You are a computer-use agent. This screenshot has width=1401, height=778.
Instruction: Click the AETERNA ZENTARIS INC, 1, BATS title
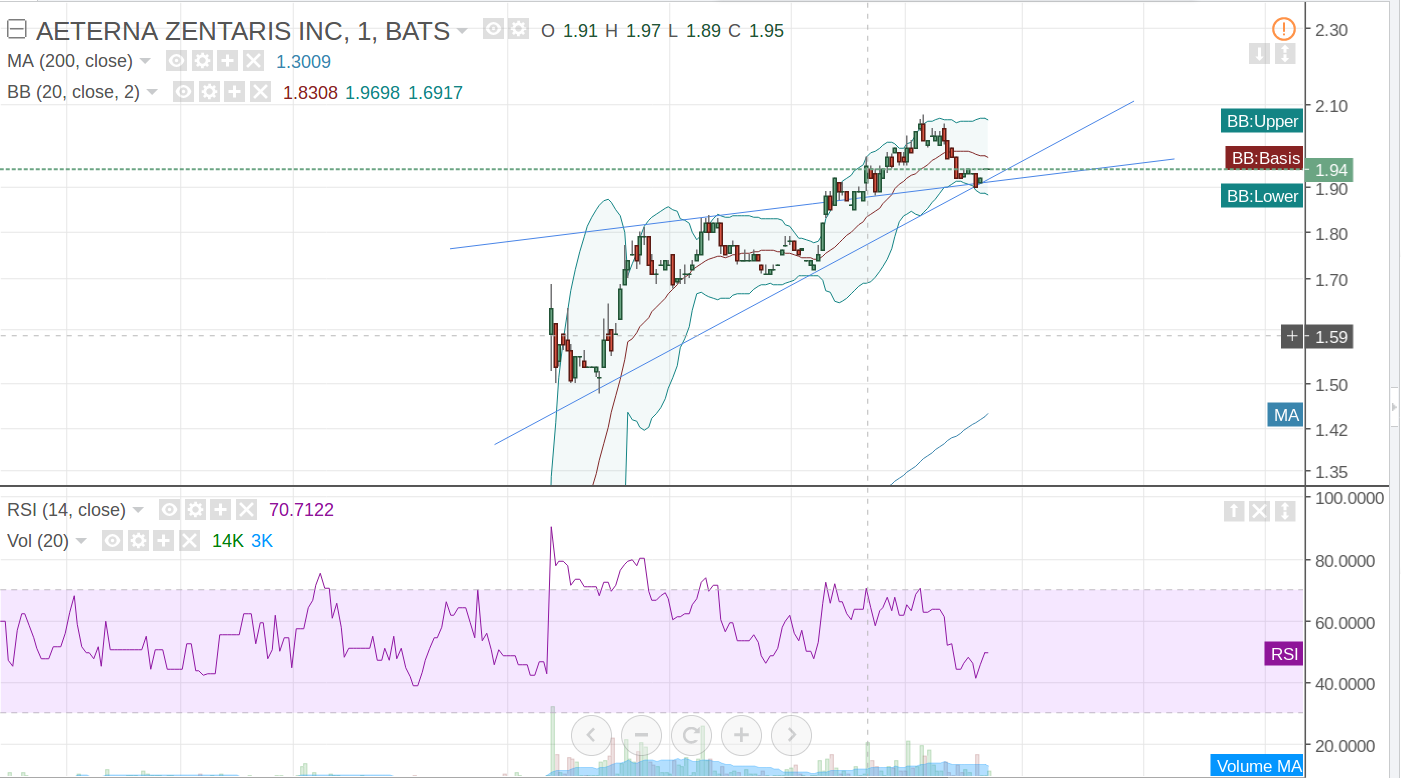tap(243, 31)
